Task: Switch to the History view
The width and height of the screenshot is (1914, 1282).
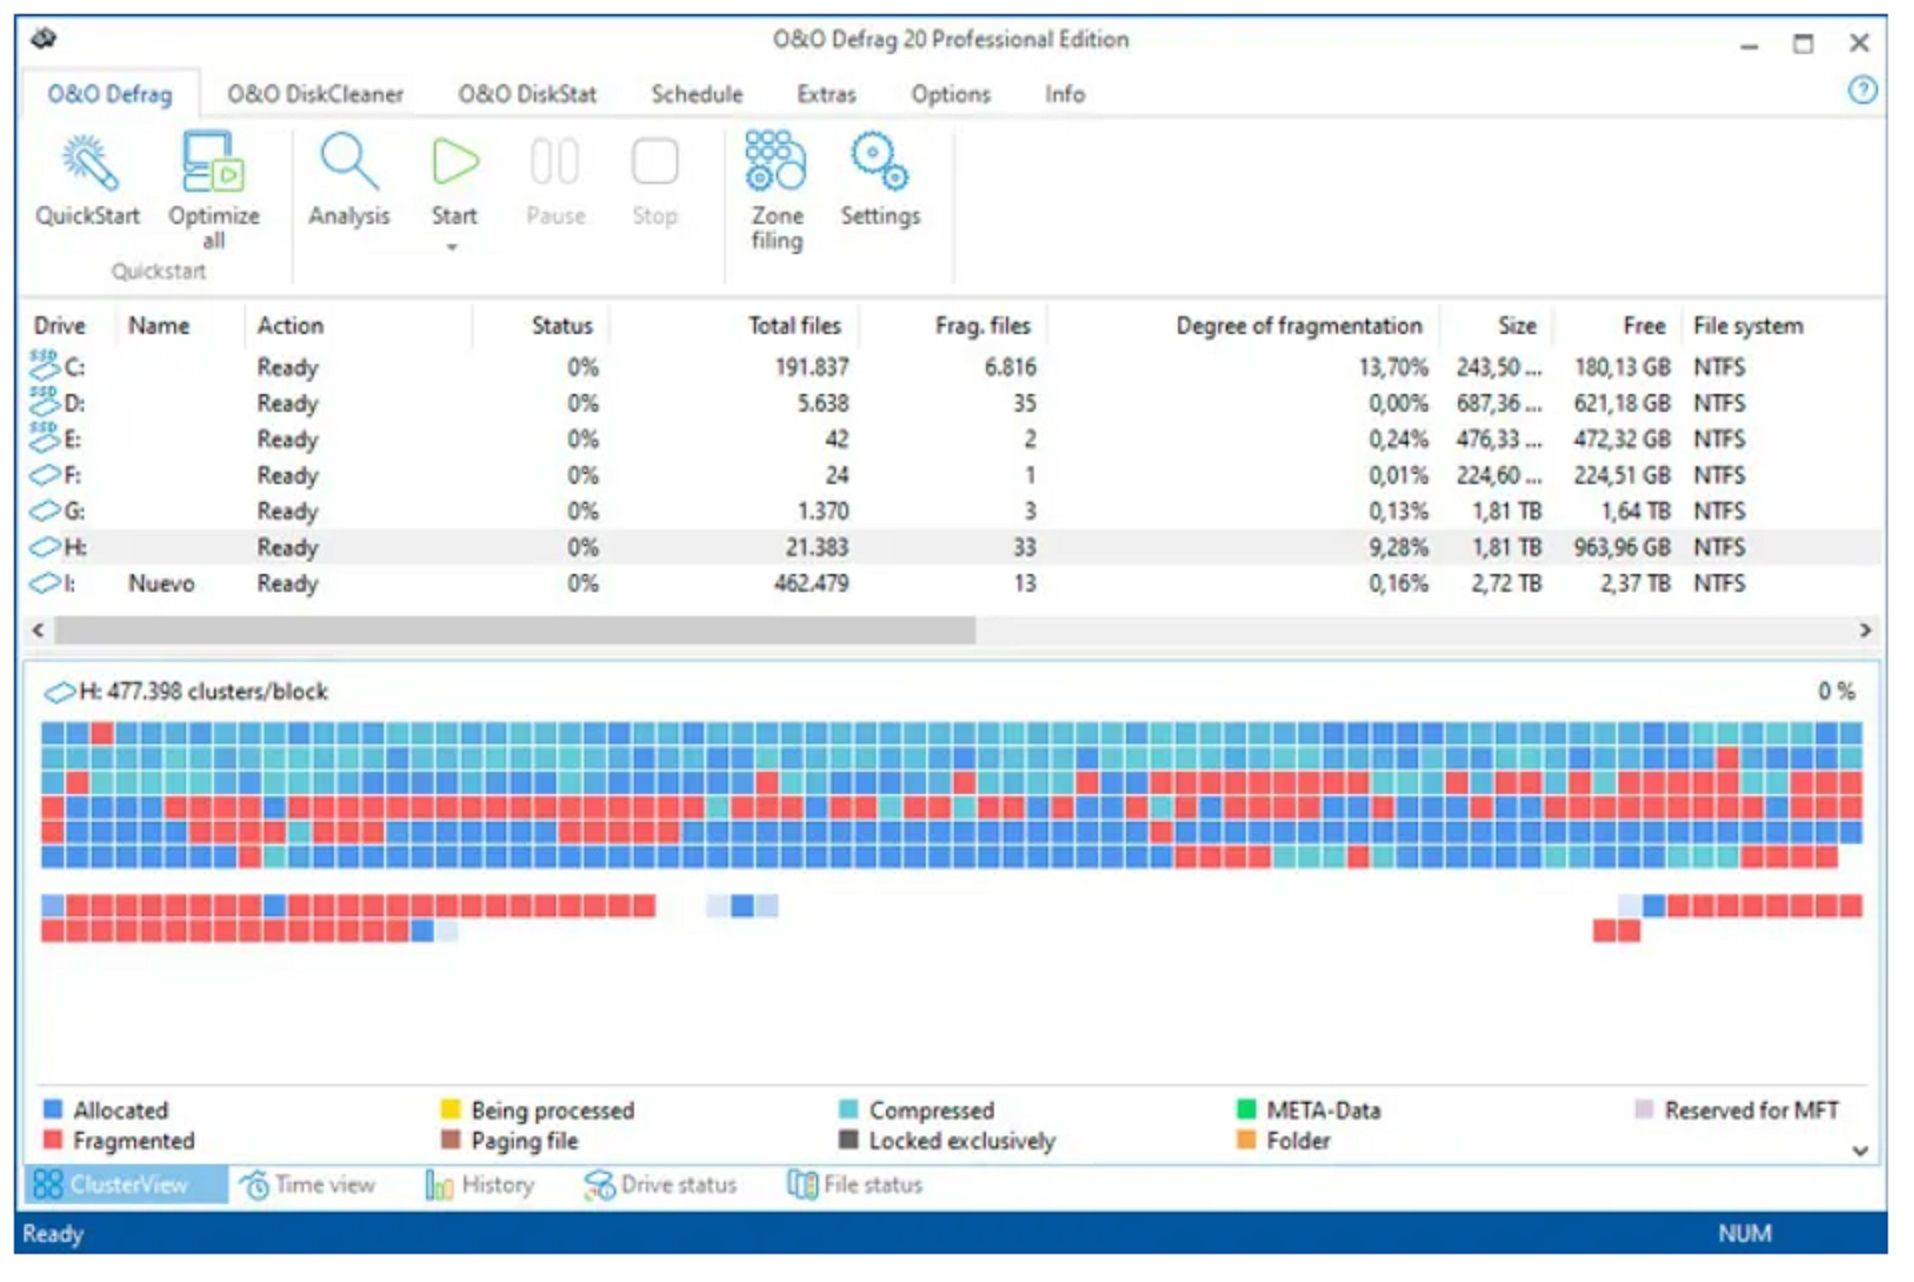Action: (x=480, y=1185)
